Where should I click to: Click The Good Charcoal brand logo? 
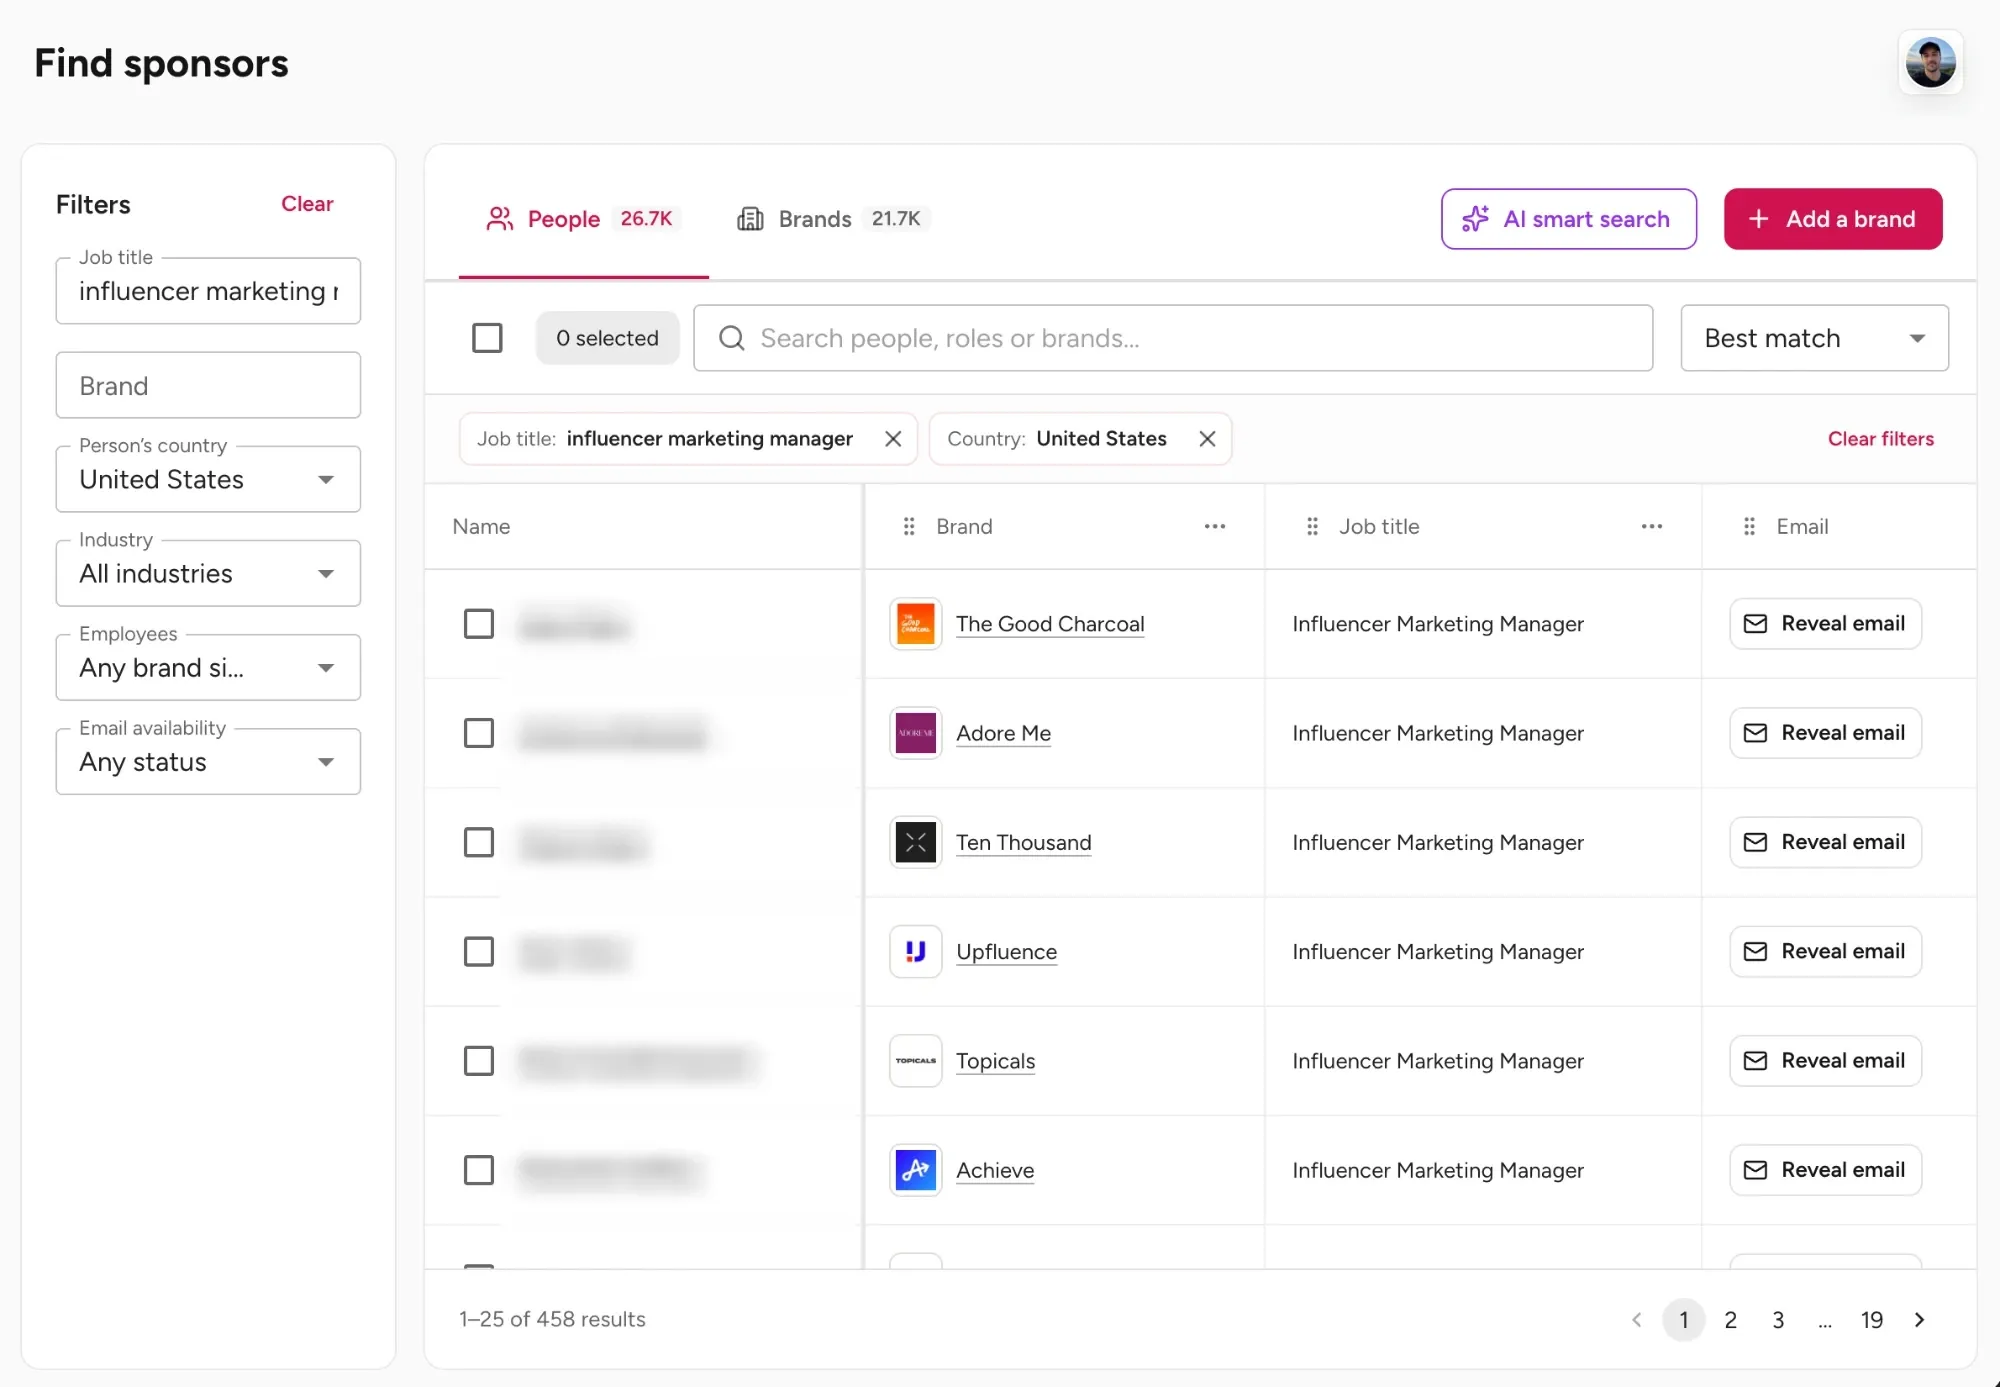coord(915,624)
